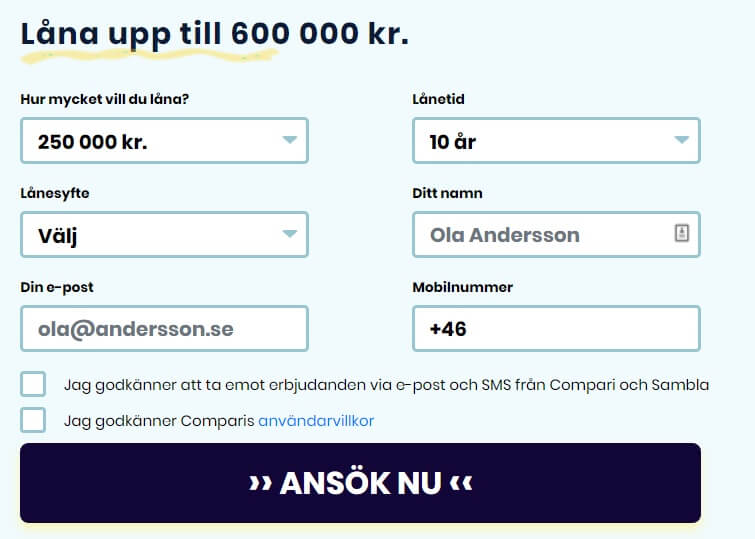The height and width of the screenshot is (539, 755).
Task: Click the 'Jag godkänner att ta emot erbjudanden' label text
Action: point(386,385)
